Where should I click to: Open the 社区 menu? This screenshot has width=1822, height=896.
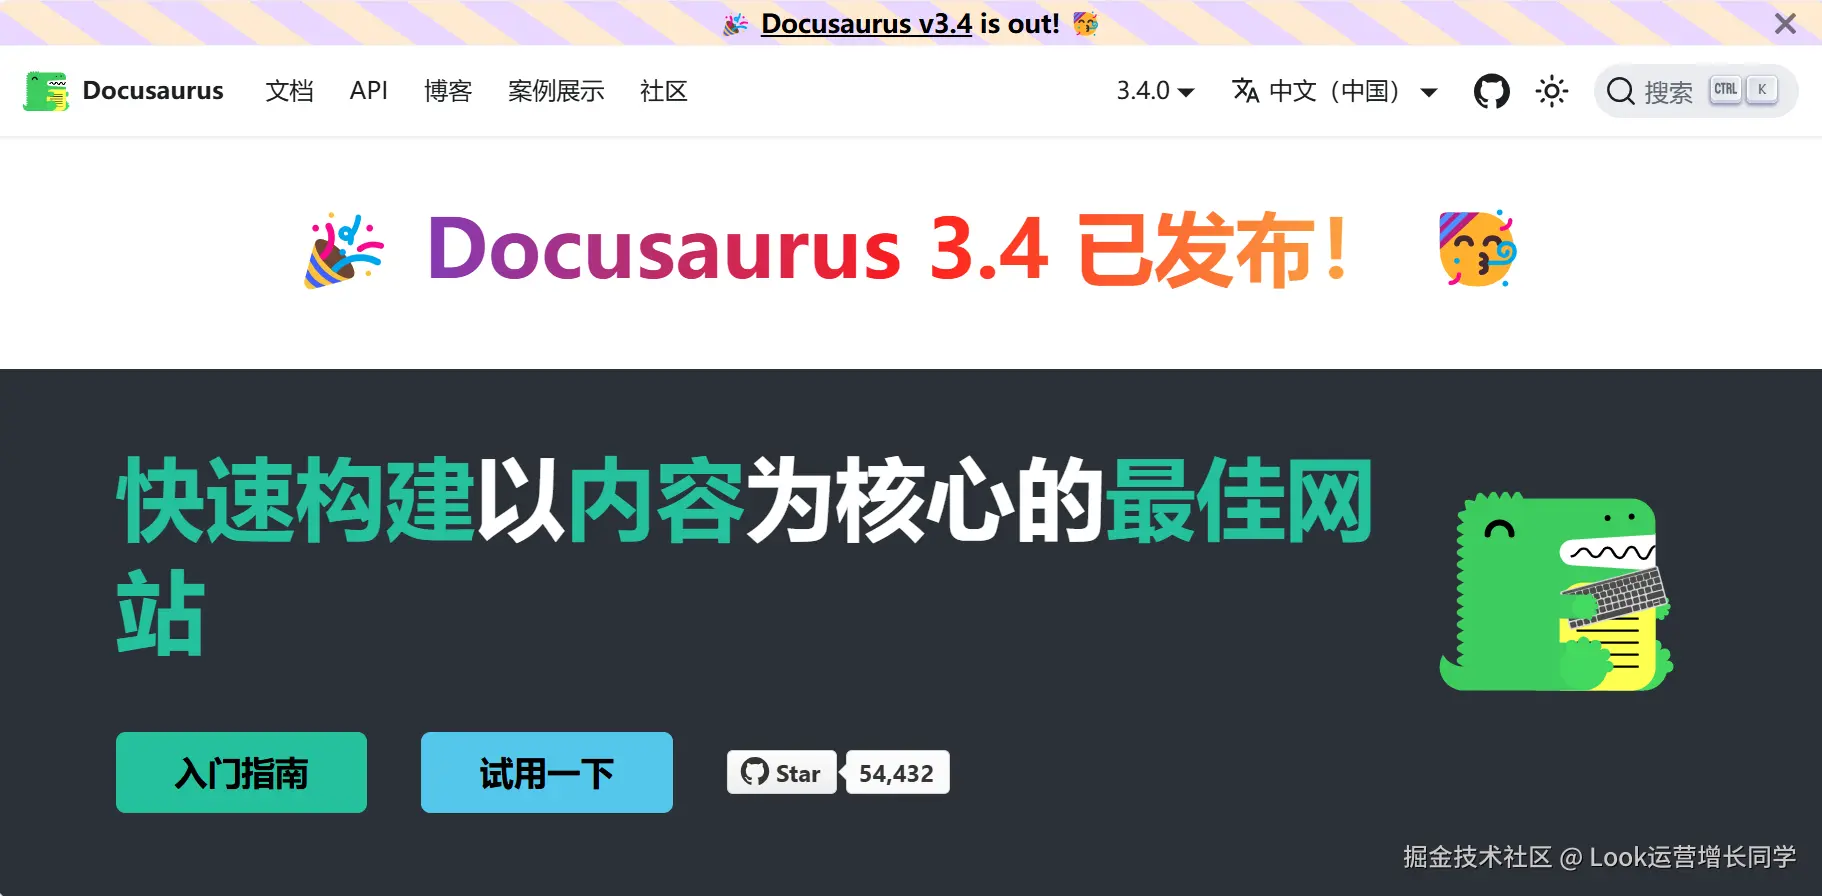click(664, 91)
